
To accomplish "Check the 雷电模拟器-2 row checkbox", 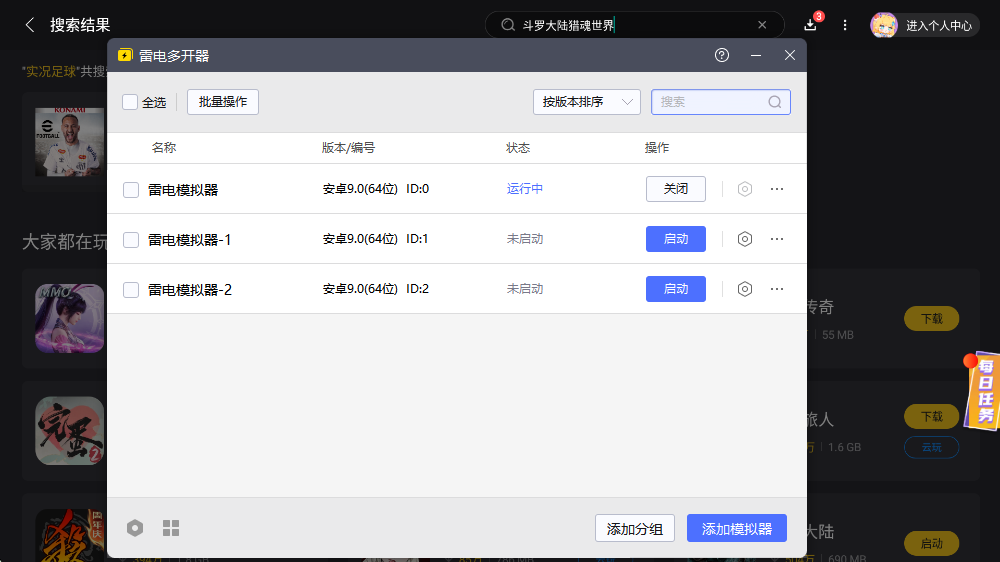I will coord(131,290).
